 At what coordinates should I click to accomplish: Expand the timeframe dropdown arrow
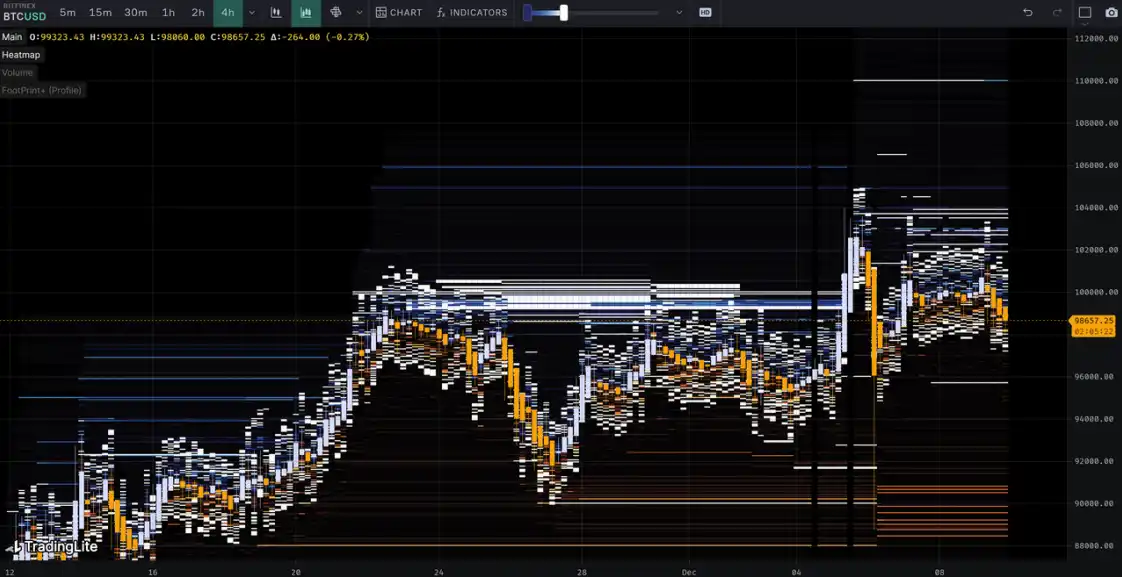[x=251, y=13]
